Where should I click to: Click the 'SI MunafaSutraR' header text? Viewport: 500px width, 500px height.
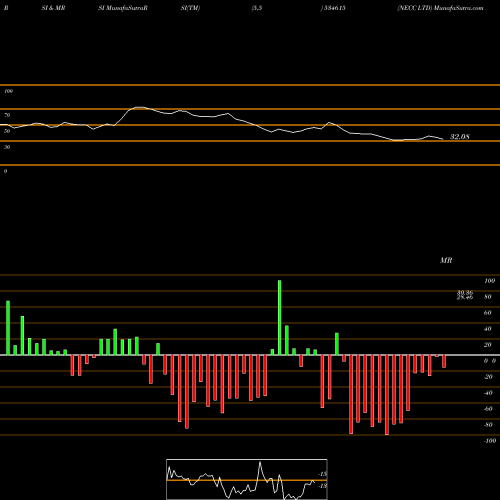(123, 8)
